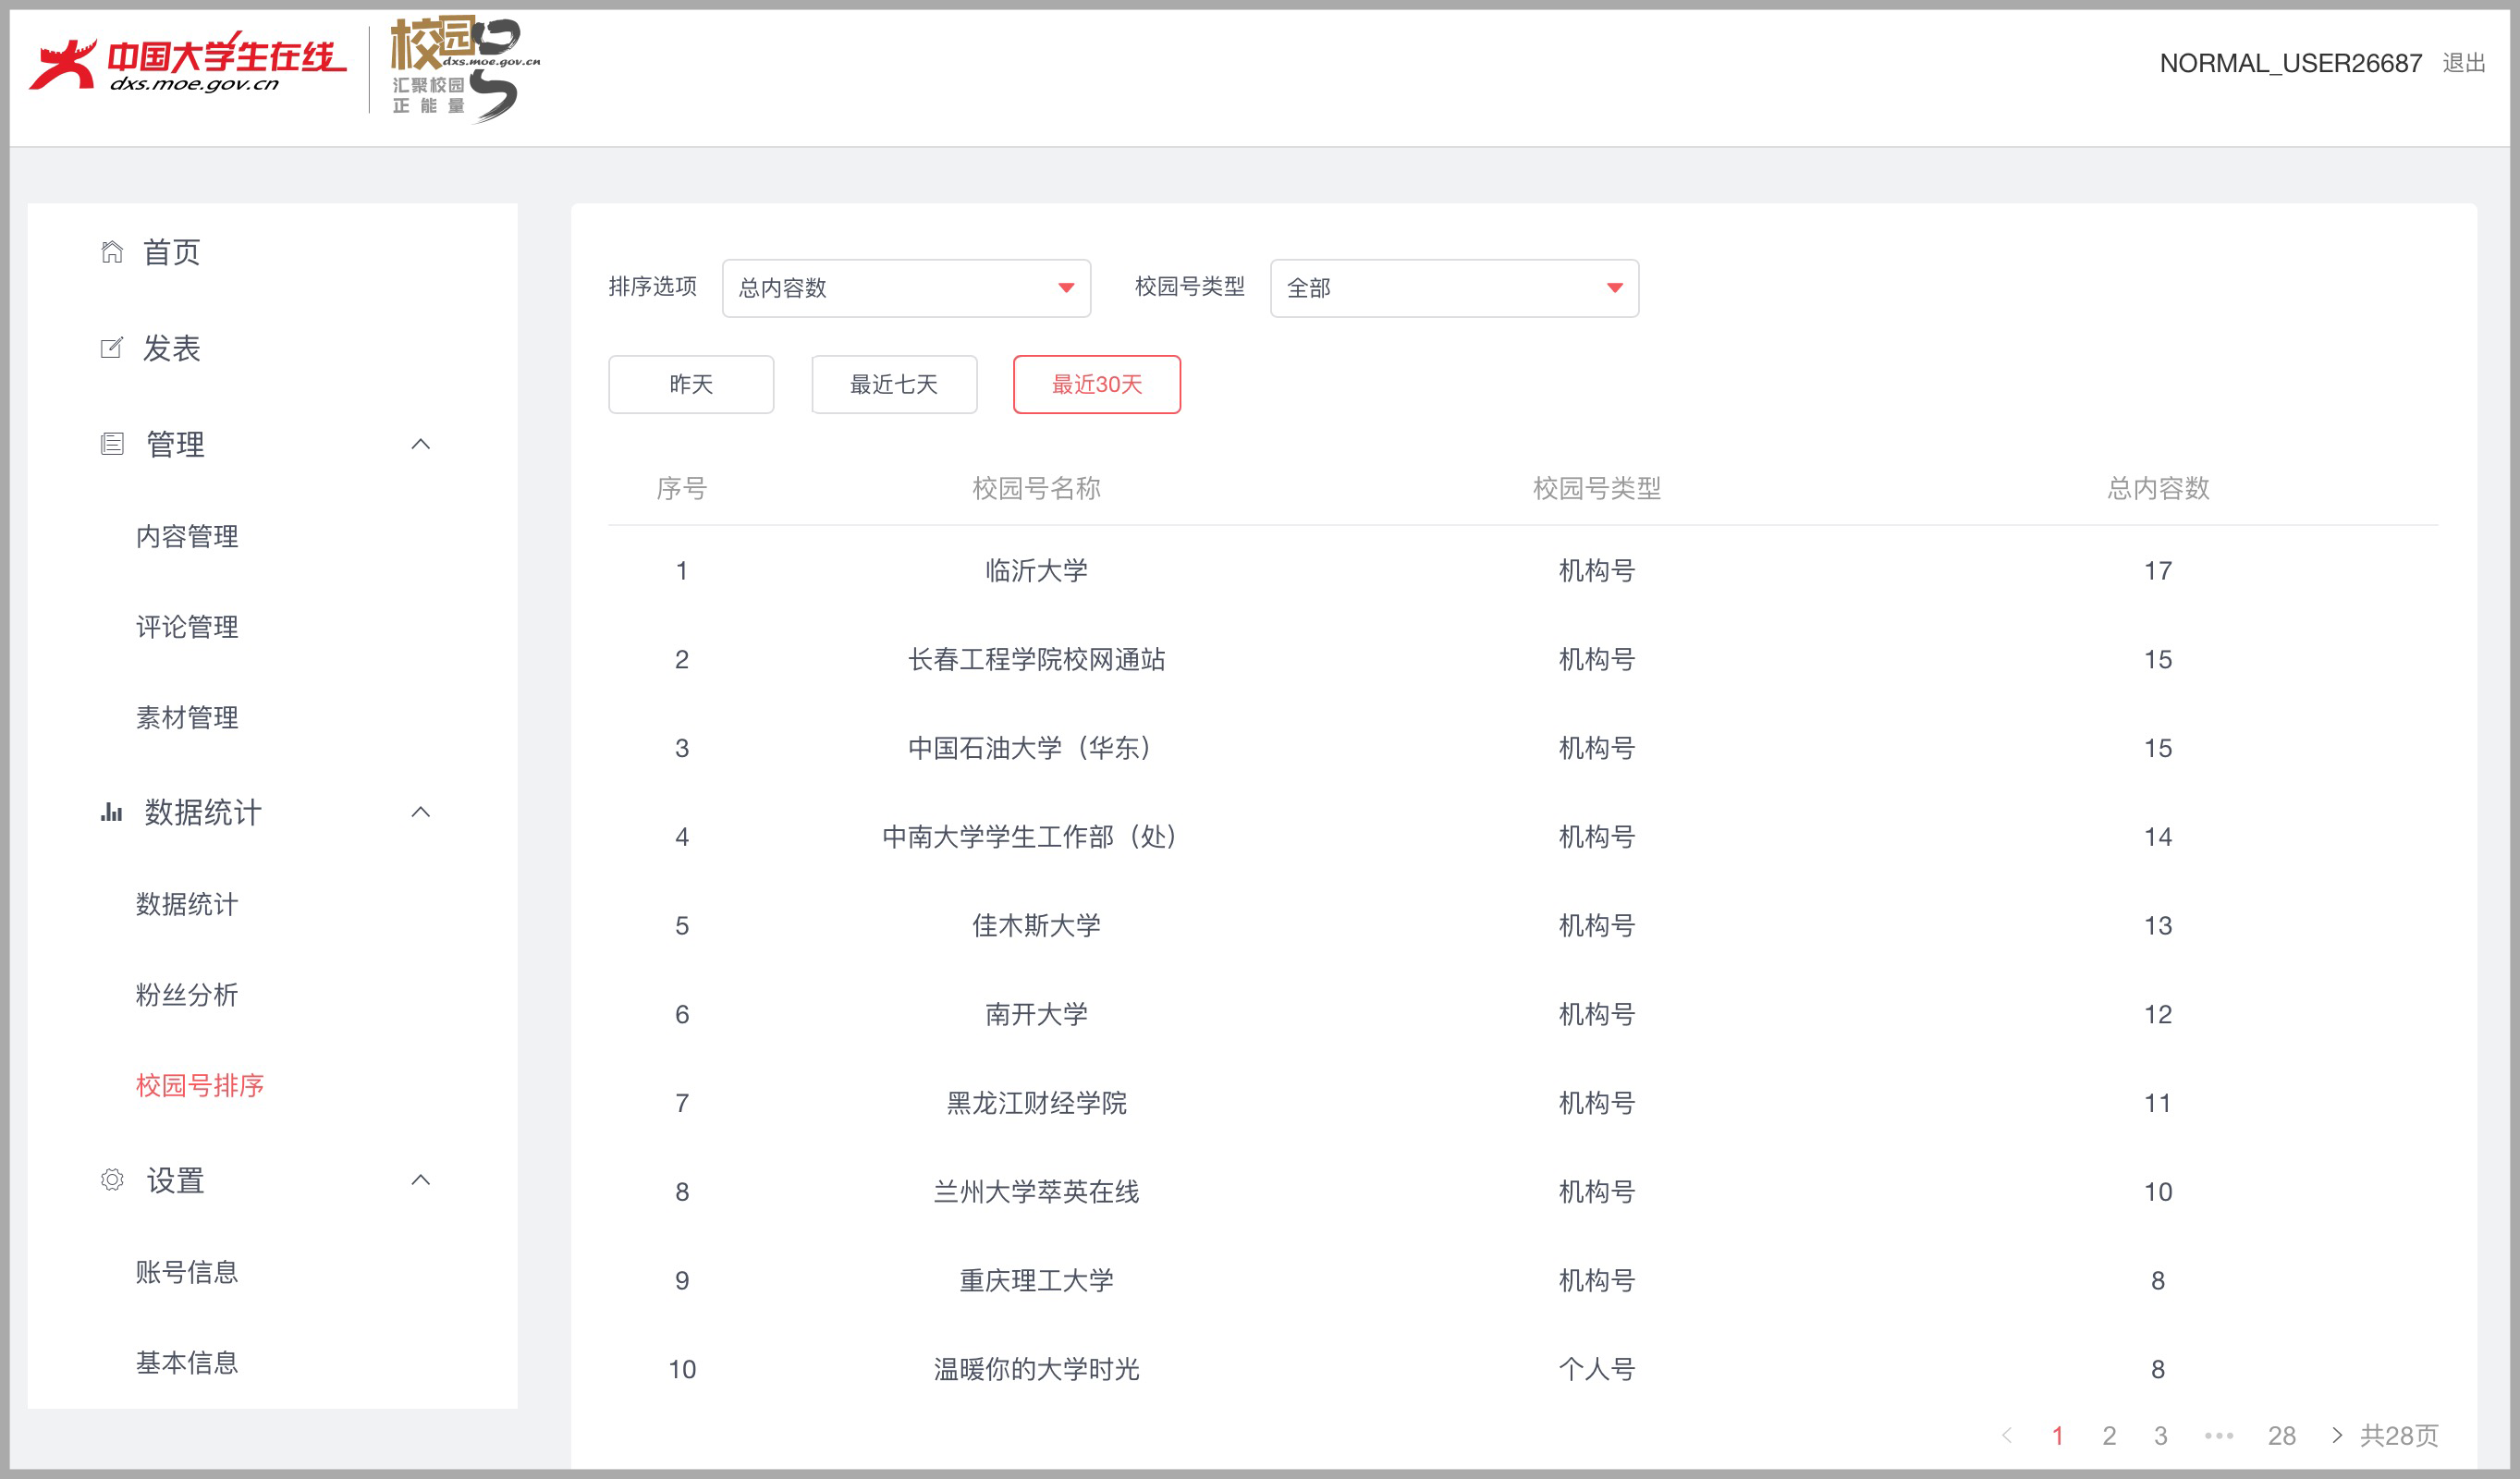Viewport: 2520px width, 1479px height.
Task: Open 内容管理 in the sidebar
Action: 187,537
